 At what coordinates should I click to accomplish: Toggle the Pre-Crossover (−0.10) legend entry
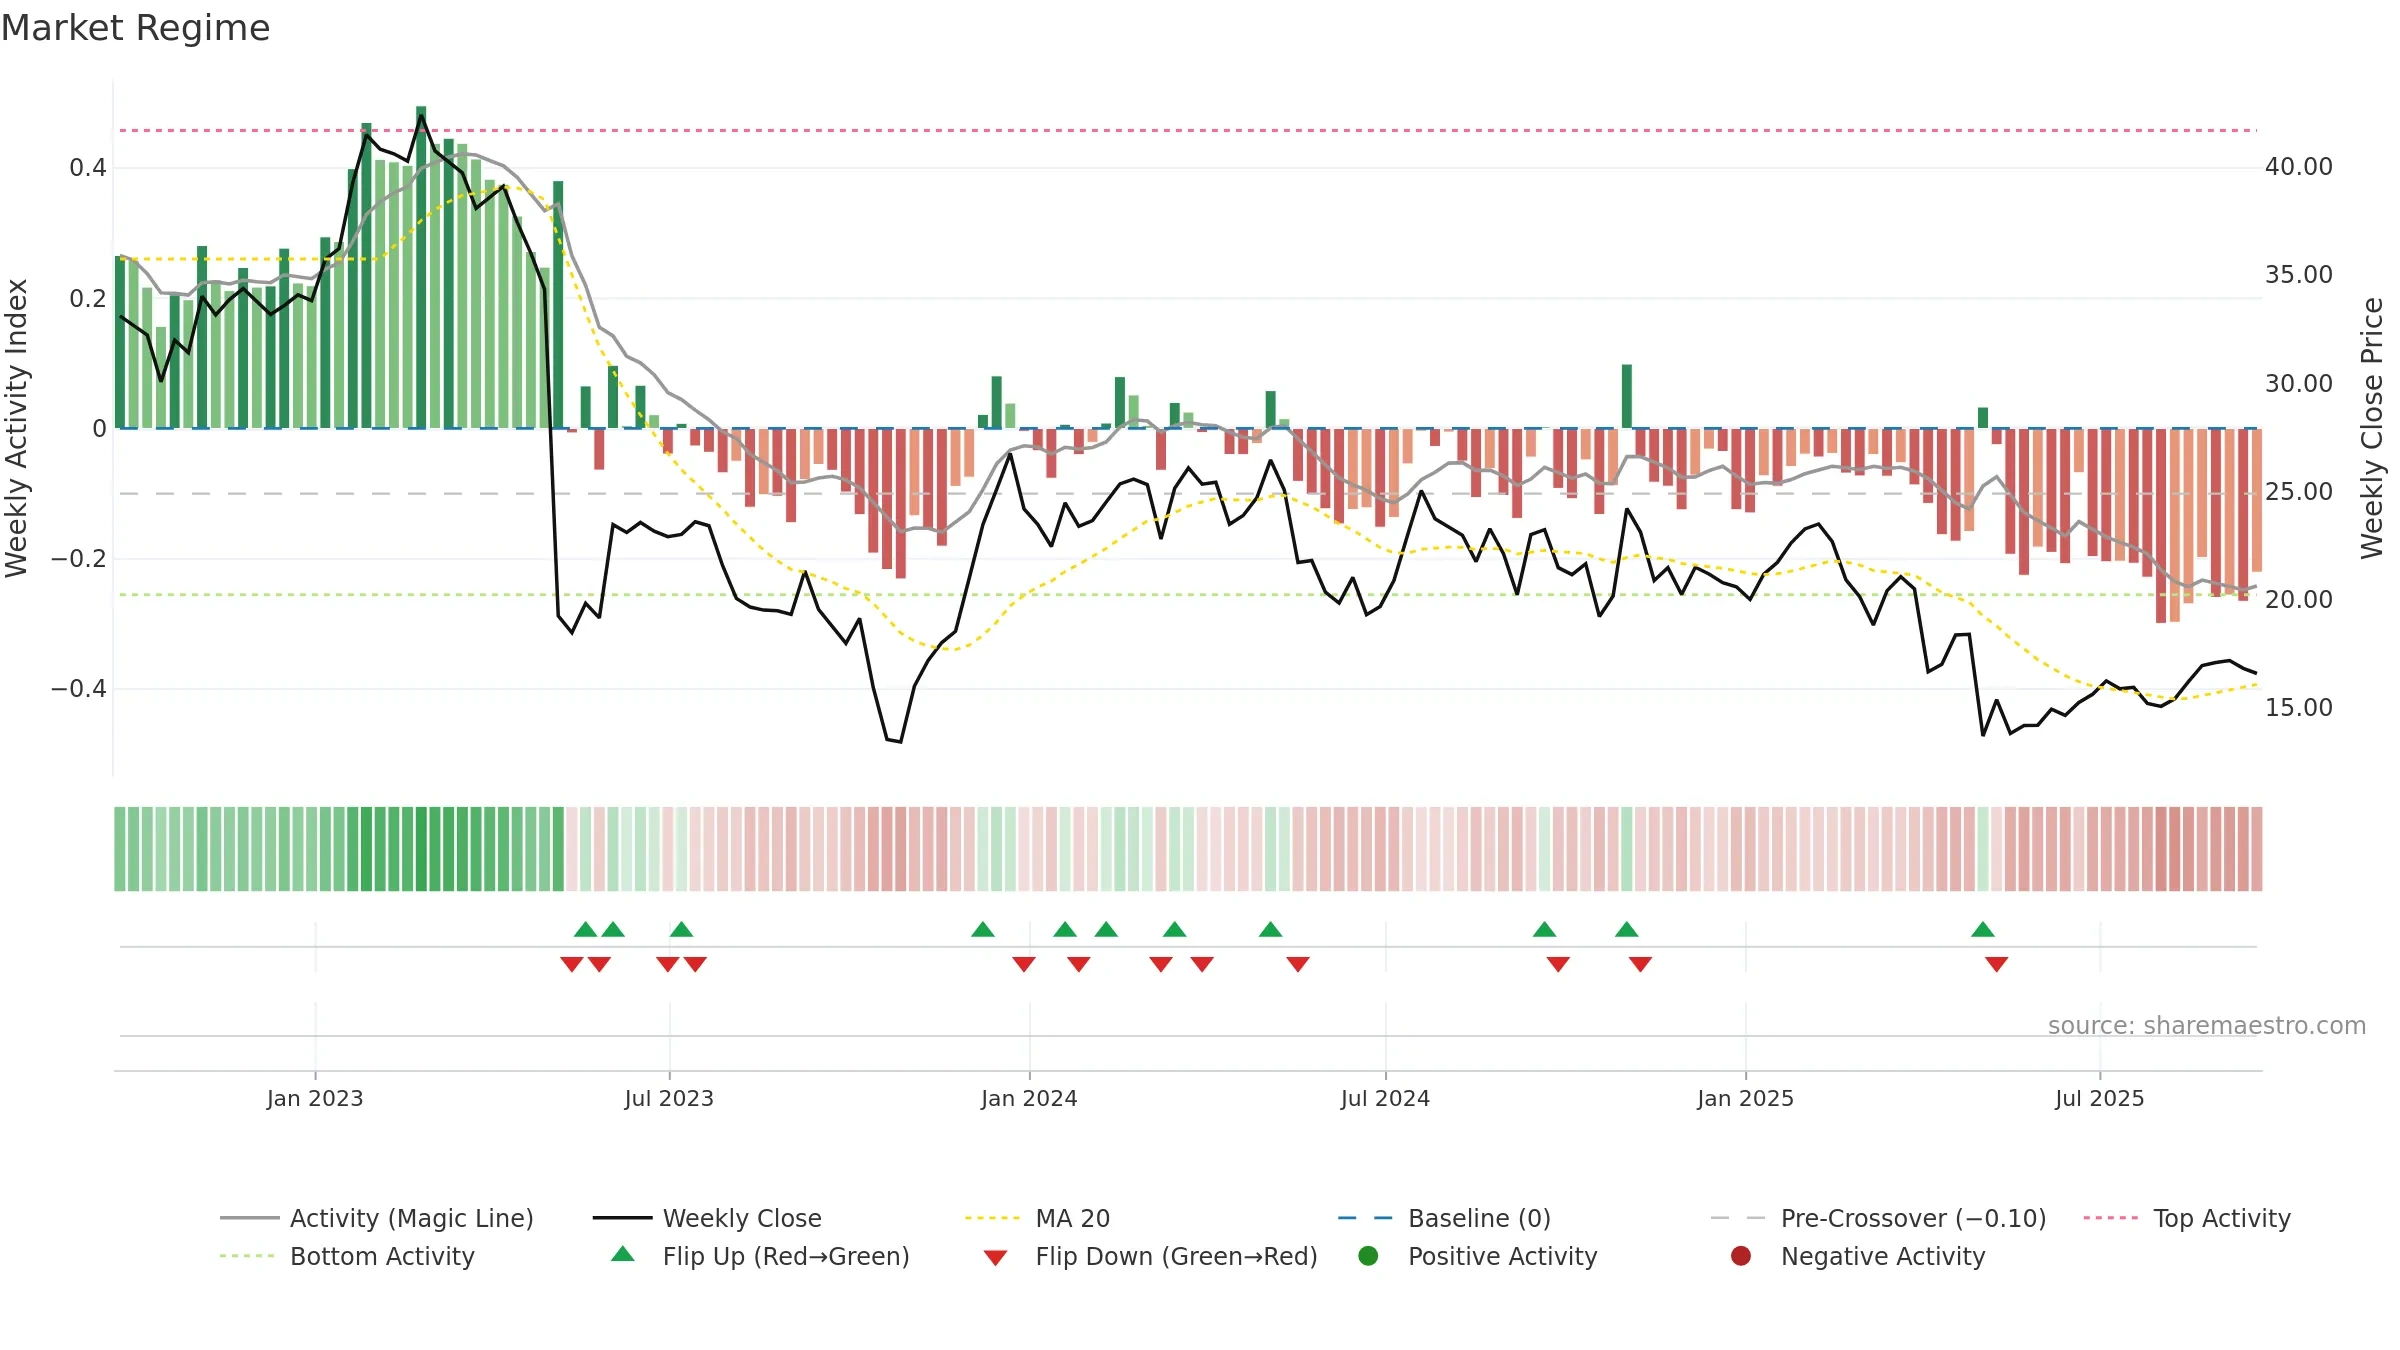tap(1879, 1218)
